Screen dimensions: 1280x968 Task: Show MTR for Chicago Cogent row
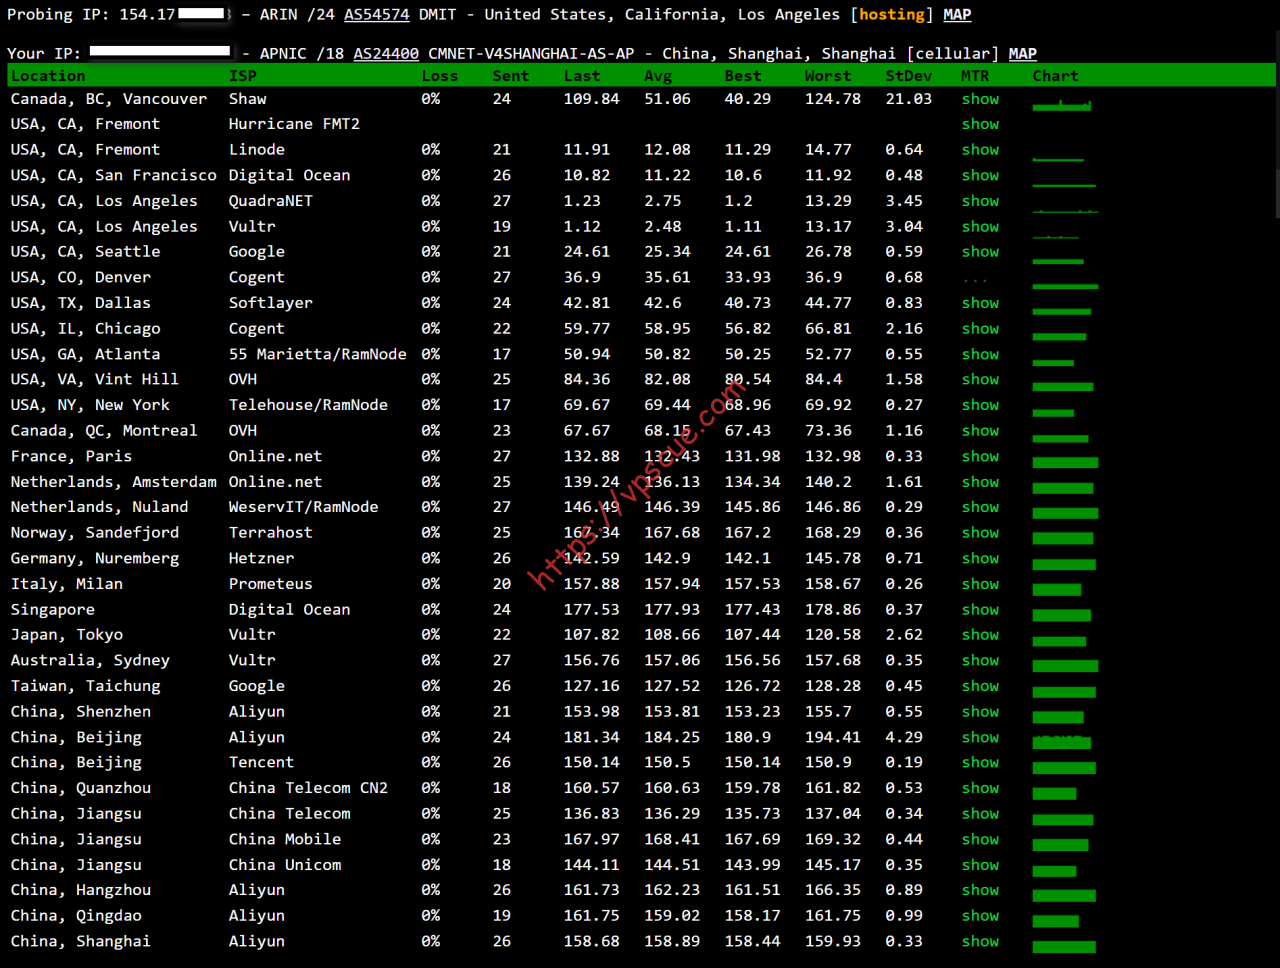tap(980, 329)
